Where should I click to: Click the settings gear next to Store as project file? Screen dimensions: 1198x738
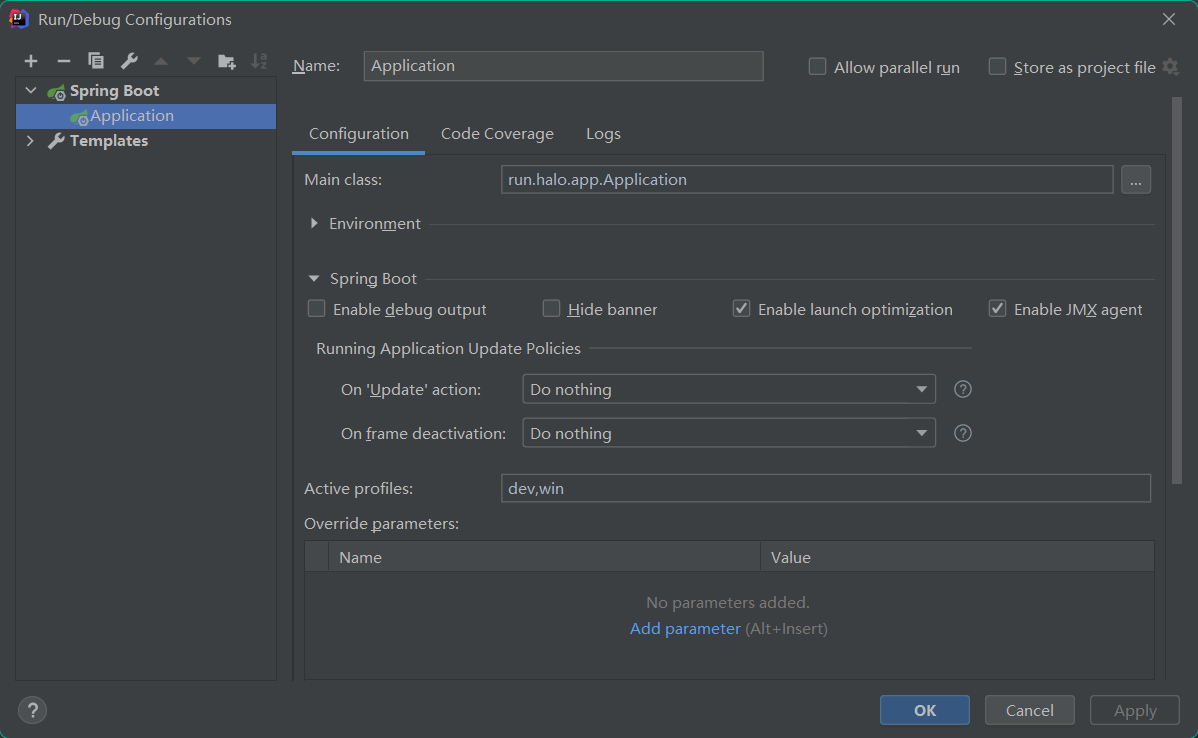1170,66
